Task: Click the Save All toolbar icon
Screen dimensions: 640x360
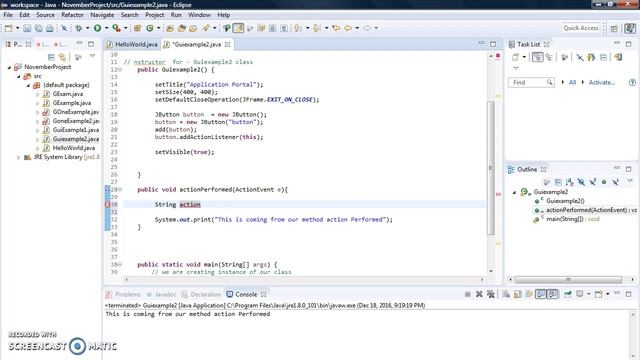Action: click(x=38, y=28)
